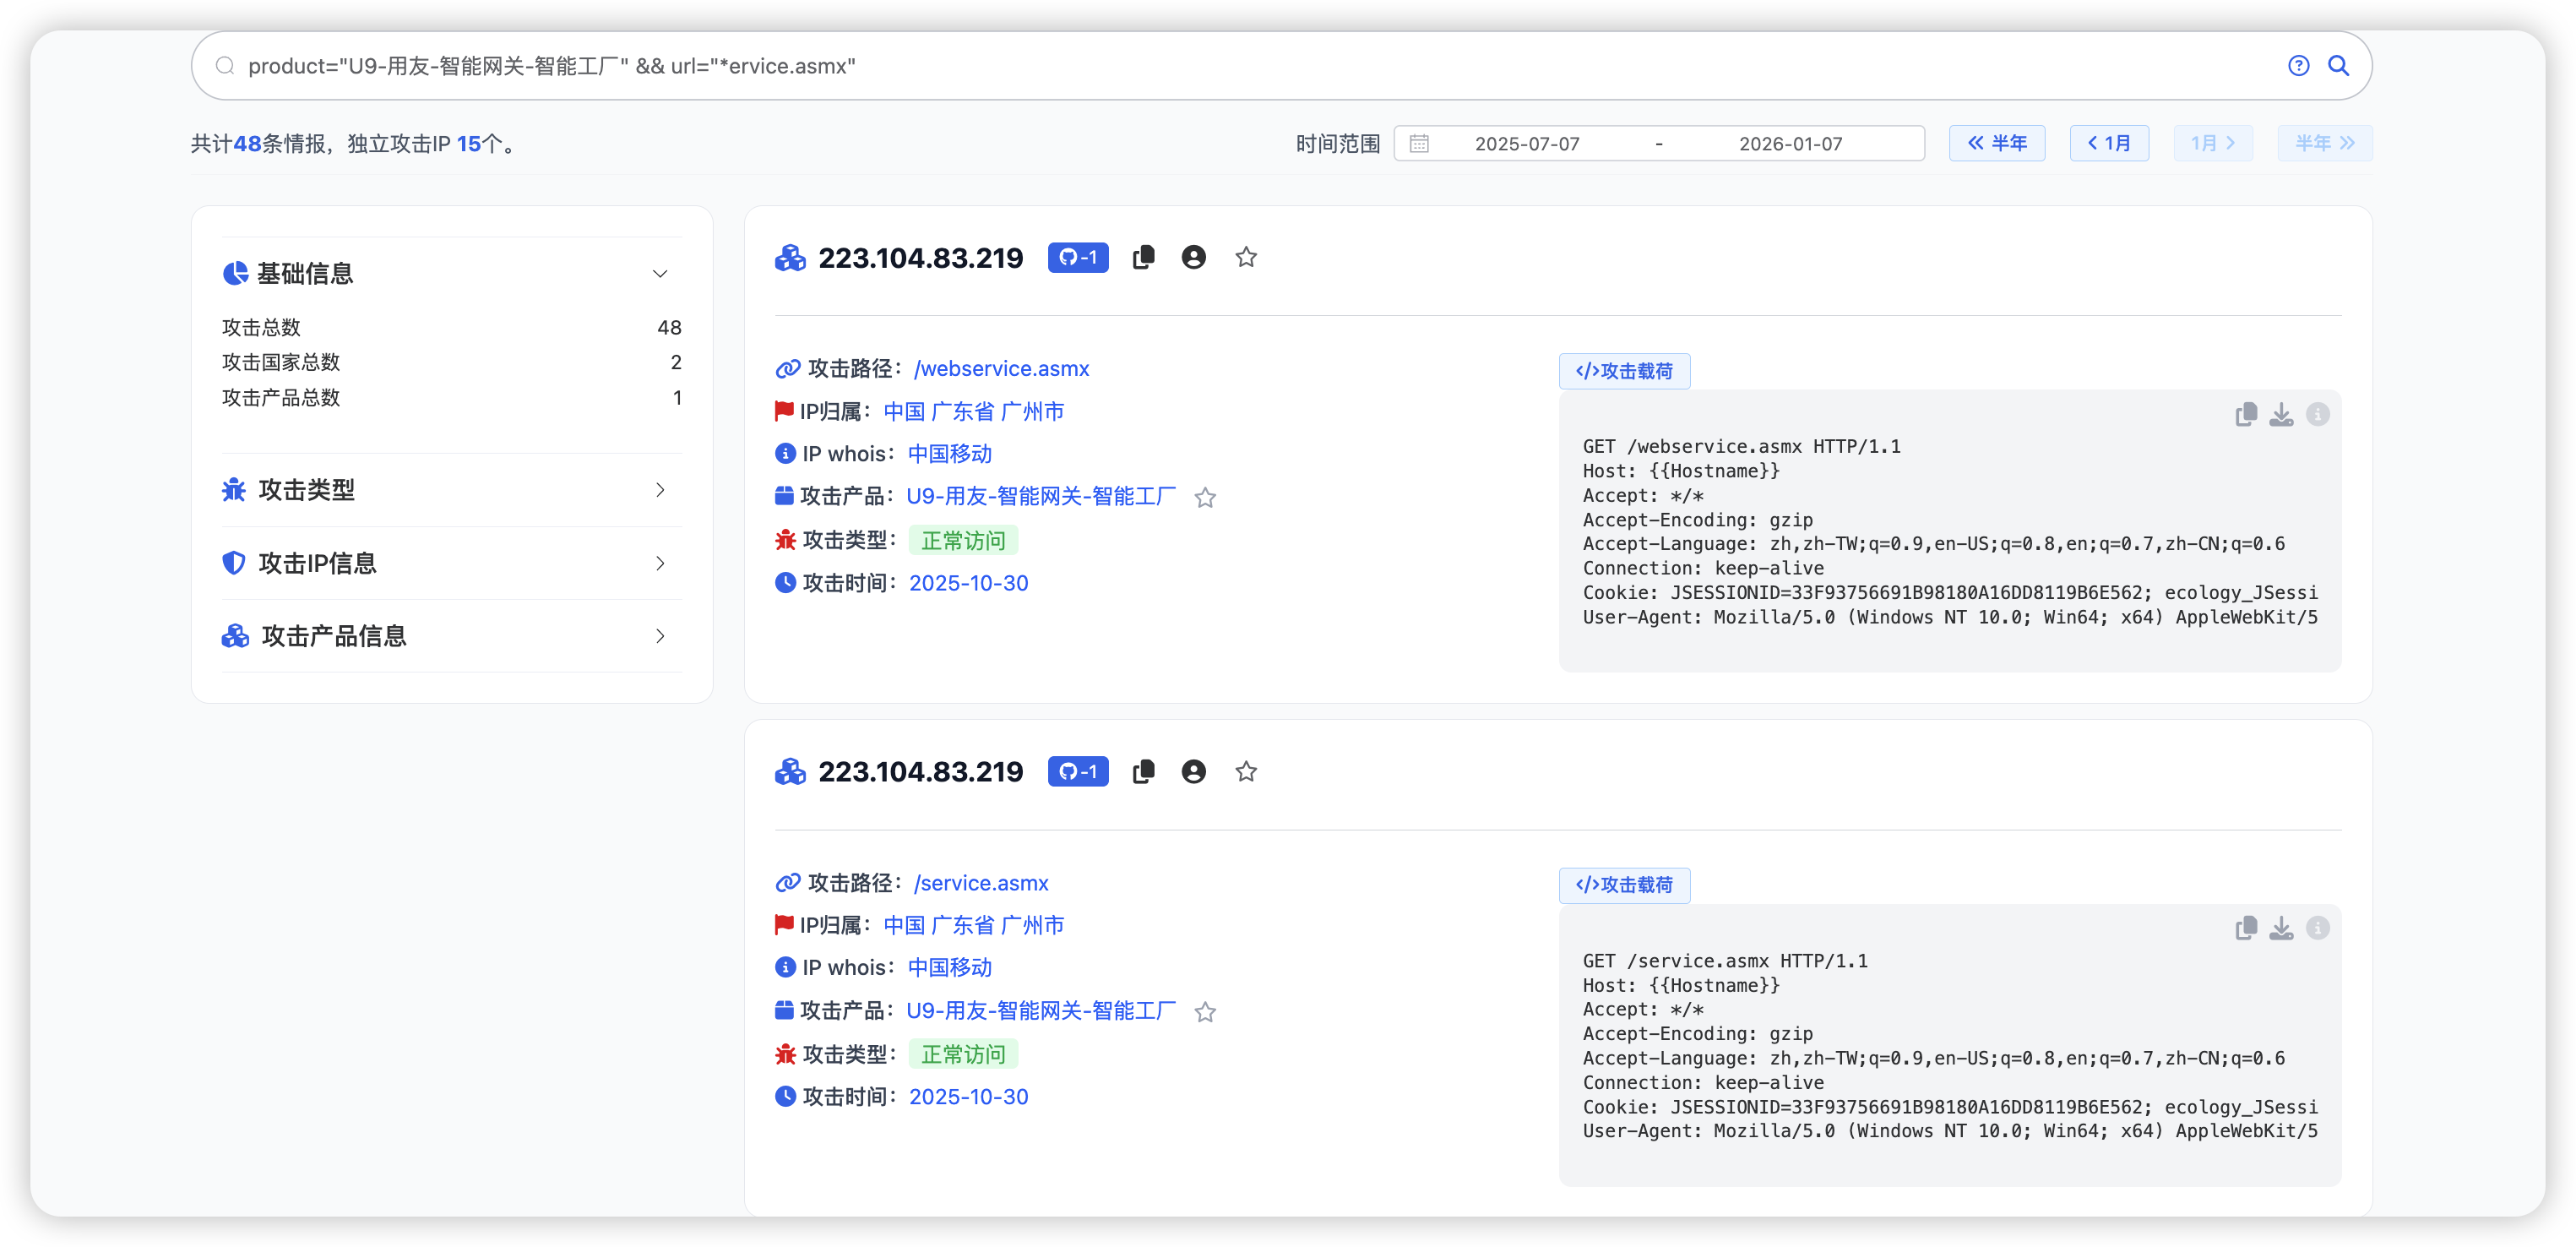Click the start date field 2025-07-07
The width and height of the screenshot is (2576, 1247).
(x=1526, y=144)
